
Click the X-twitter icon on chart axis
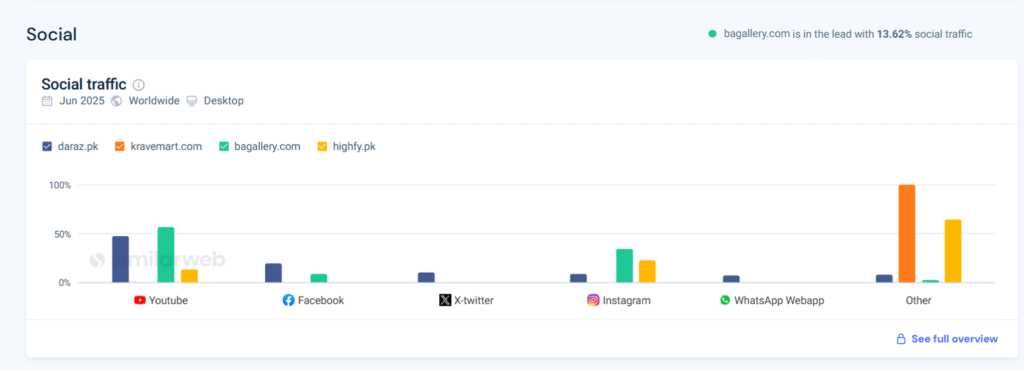(445, 300)
